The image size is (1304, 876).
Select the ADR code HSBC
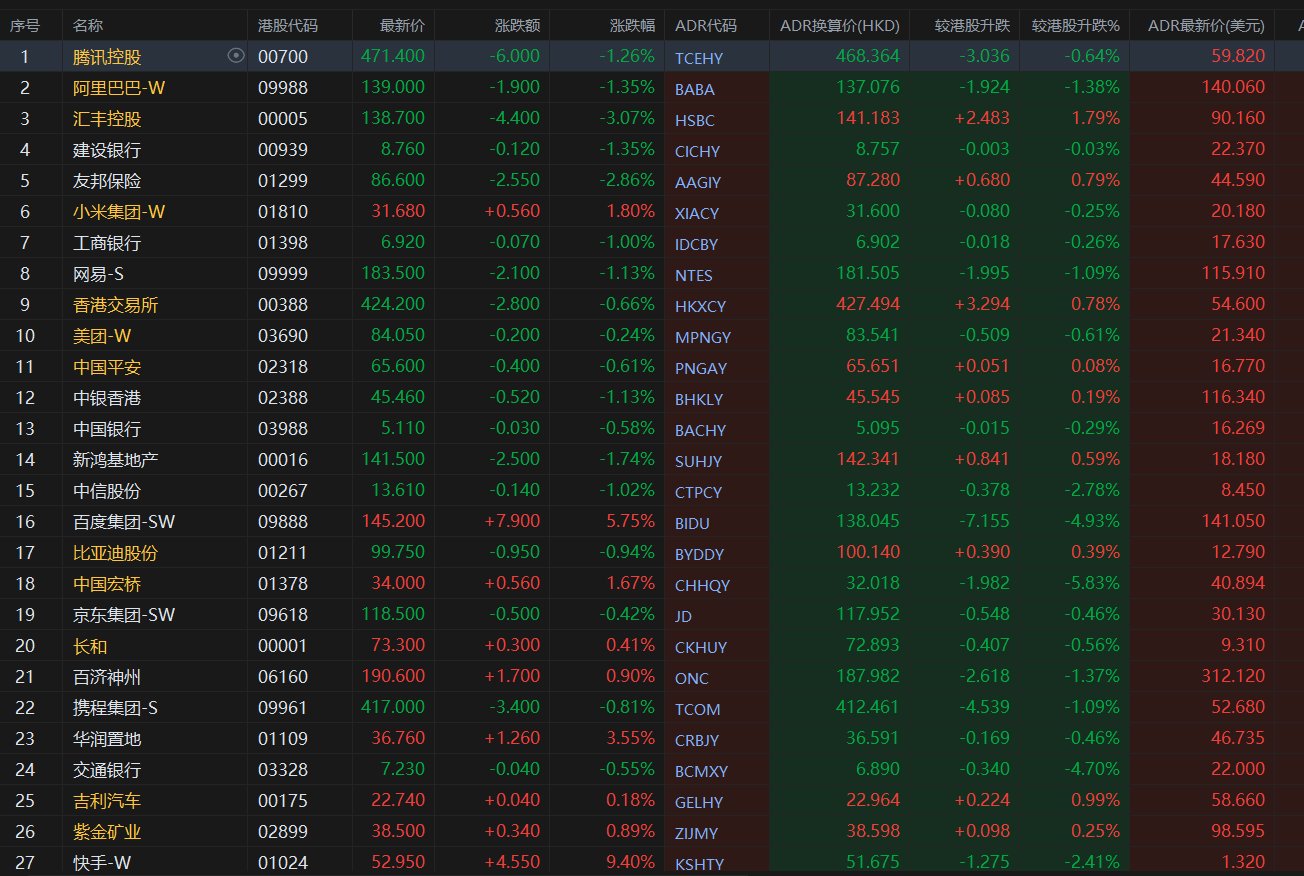pyautogui.click(x=695, y=121)
